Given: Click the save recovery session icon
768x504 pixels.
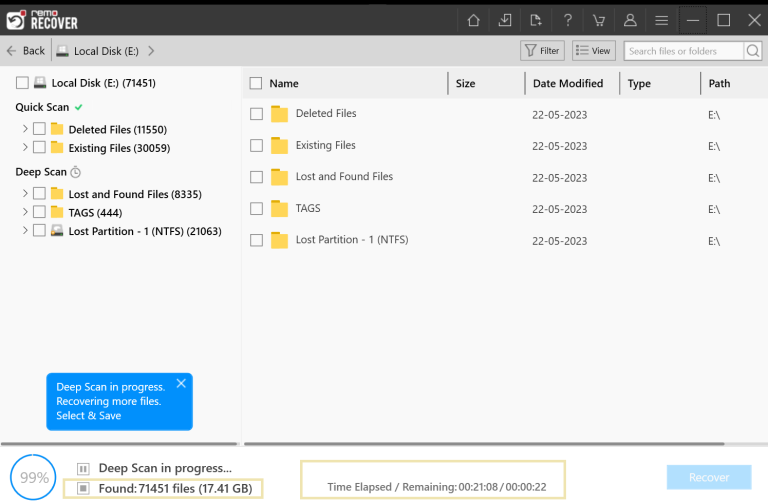Looking at the screenshot, I should [x=504, y=21].
